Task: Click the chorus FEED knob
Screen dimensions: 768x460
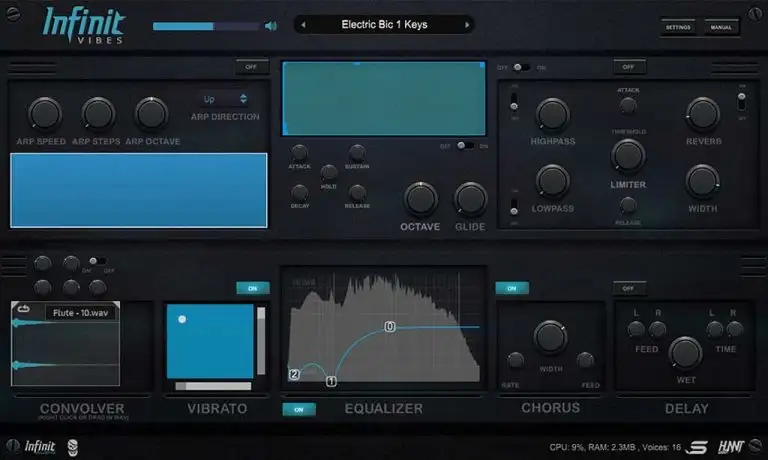Action: tap(585, 361)
